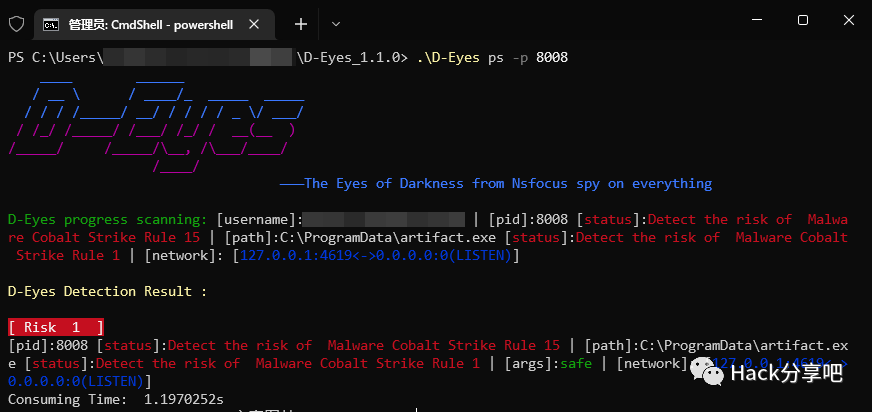Select the 管理员: CmdShell - powershell tab

(x=154, y=24)
